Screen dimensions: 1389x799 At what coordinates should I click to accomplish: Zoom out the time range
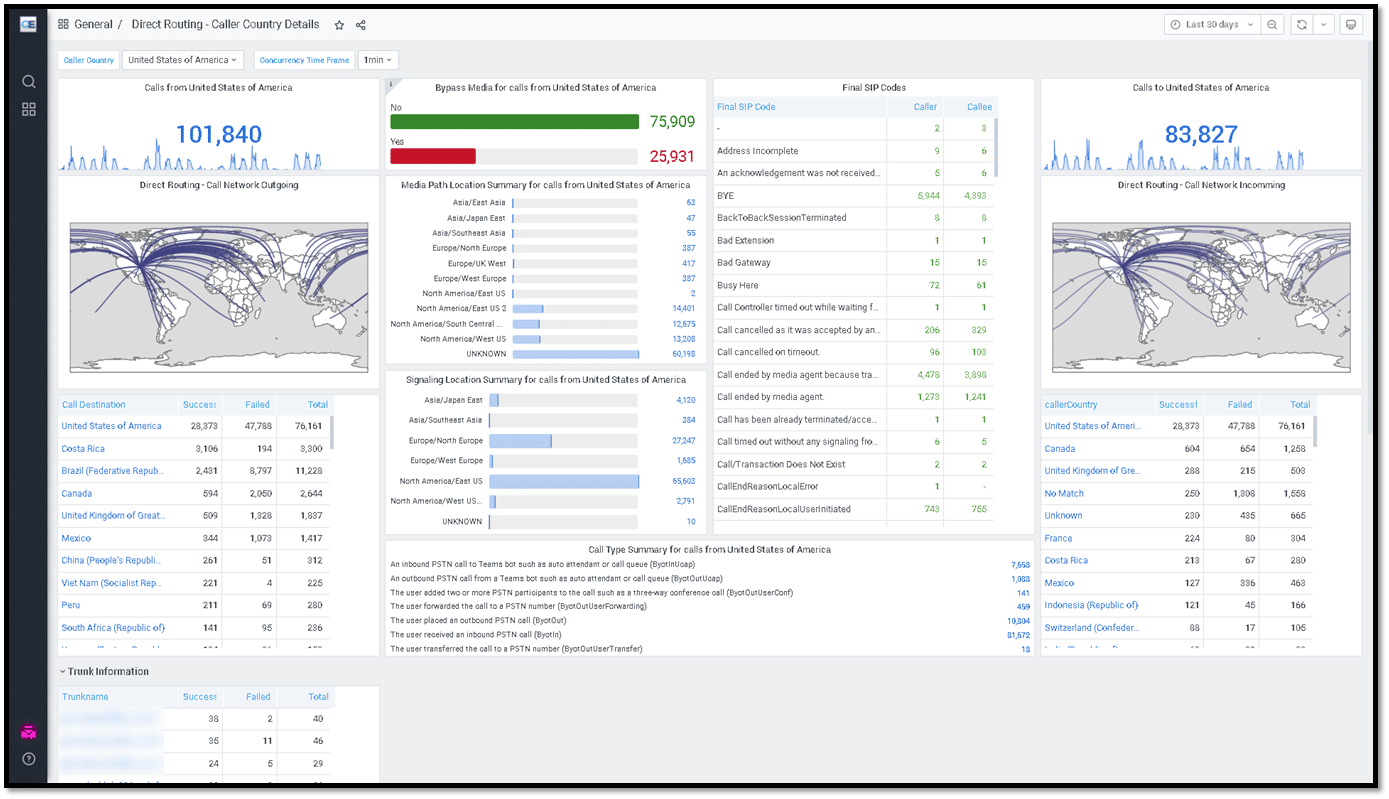click(1272, 25)
